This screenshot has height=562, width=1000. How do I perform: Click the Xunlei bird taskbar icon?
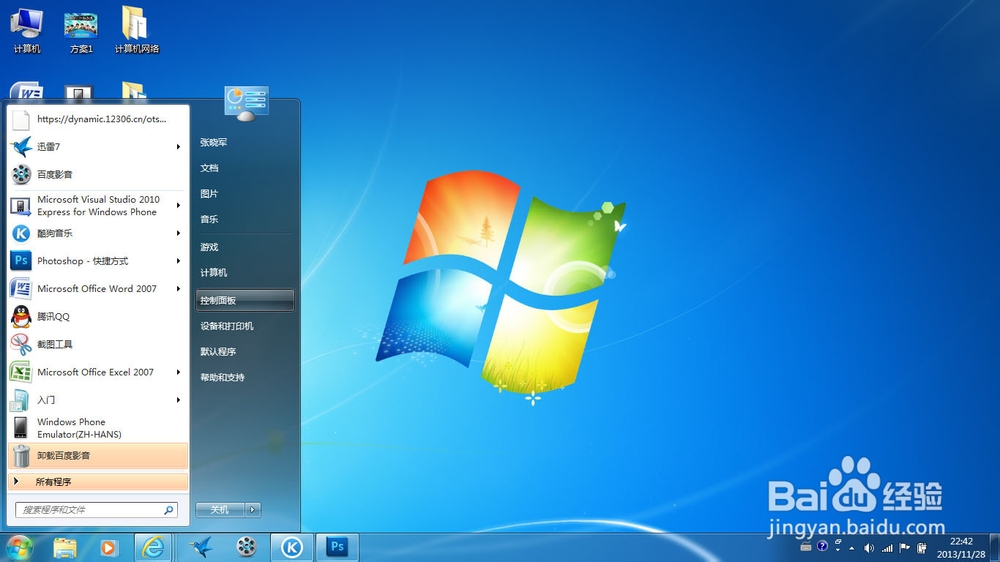202,547
